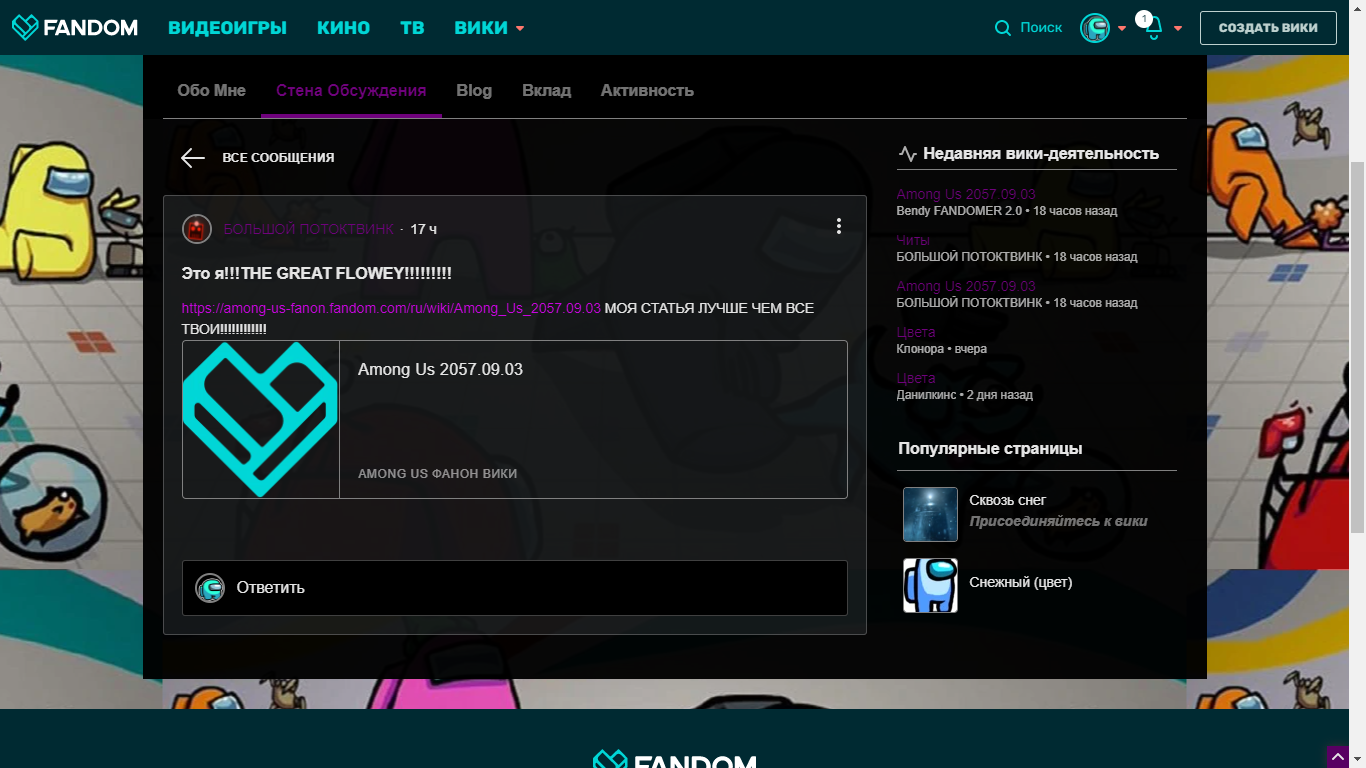Open БОЛЬШОЙ ПОТОКТВИНК author name link

[309, 229]
